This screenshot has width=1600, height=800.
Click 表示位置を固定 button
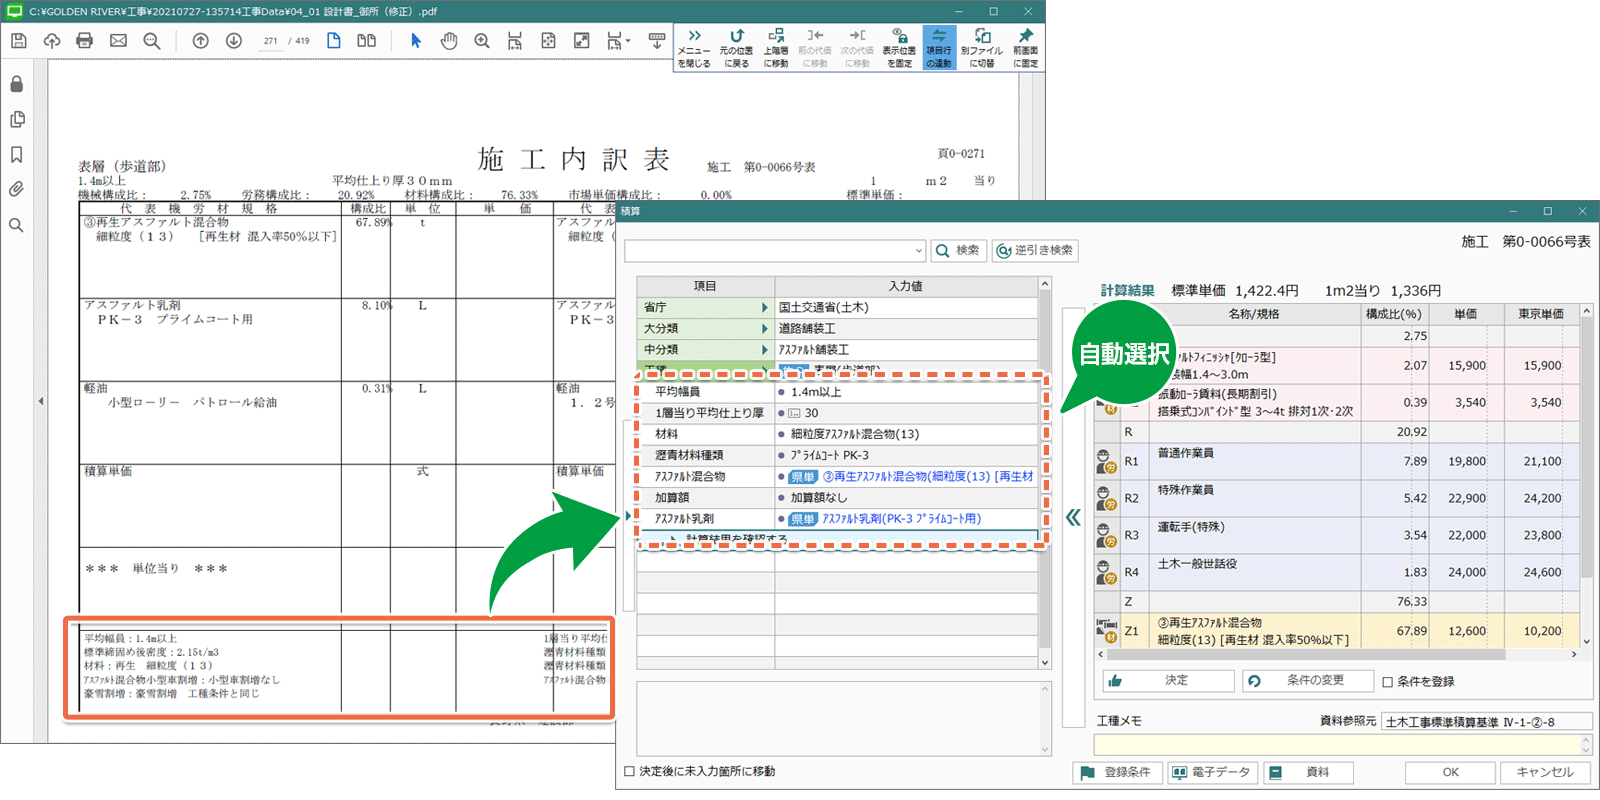[x=899, y=48]
